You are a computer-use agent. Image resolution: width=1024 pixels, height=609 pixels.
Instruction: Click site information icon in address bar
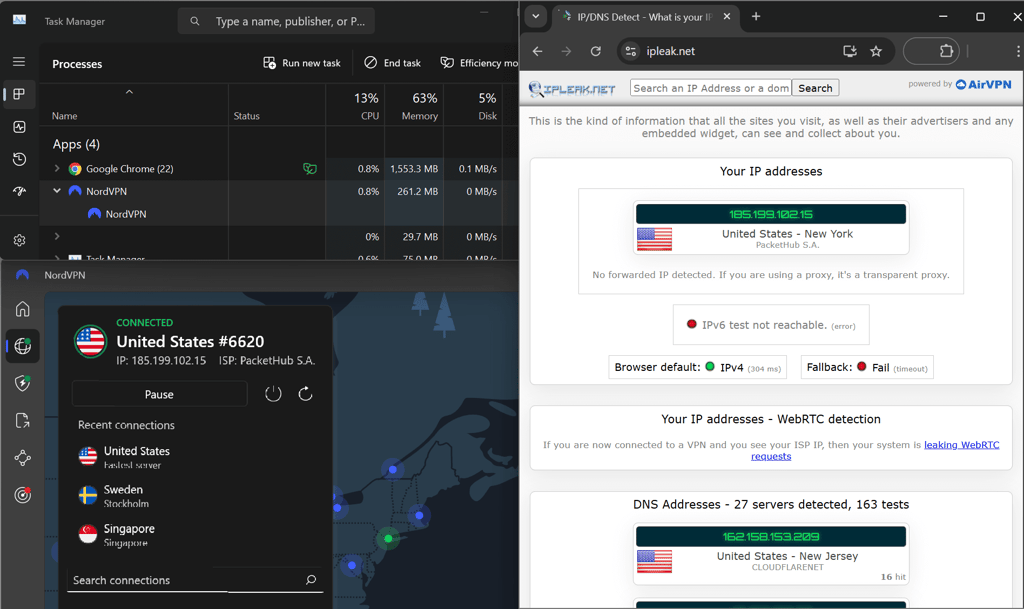[630, 51]
